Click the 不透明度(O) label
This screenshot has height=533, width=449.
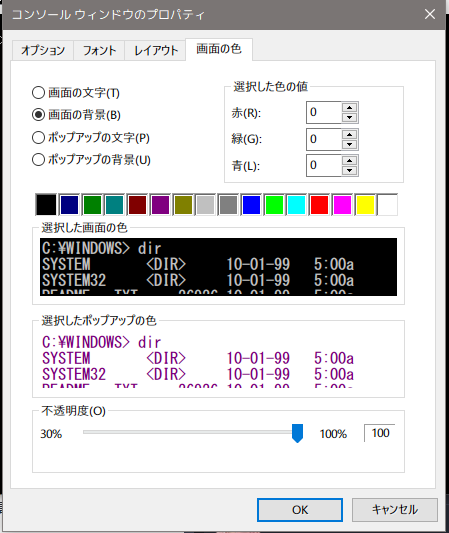click(x=73, y=411)
